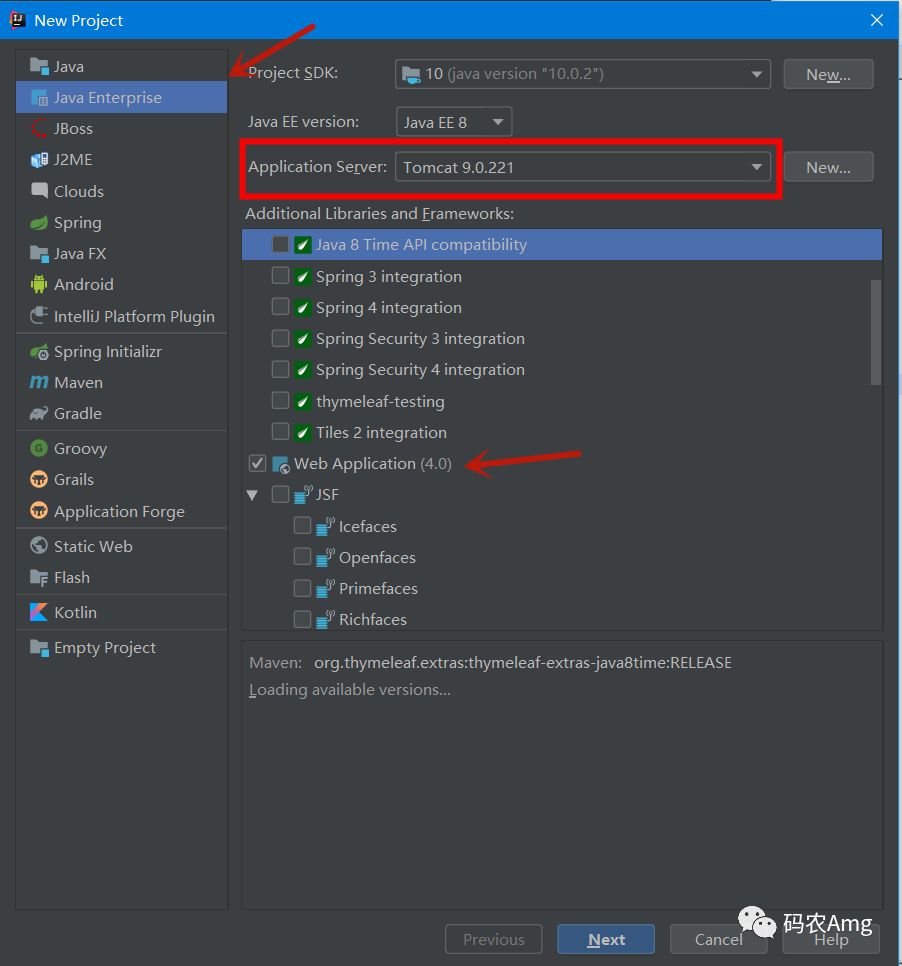This screenshot has width=902, height=966.
Task: Click the frameworks list vertical scrollbar
Action: coord(876,333)
